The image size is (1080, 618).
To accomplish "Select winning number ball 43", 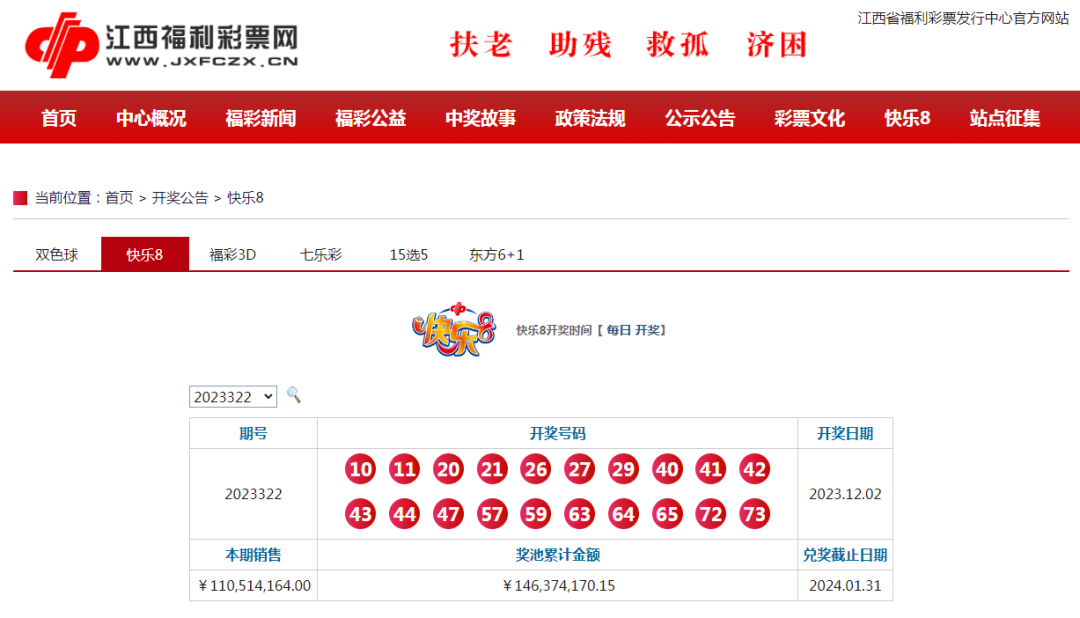I will coord(360,514).
